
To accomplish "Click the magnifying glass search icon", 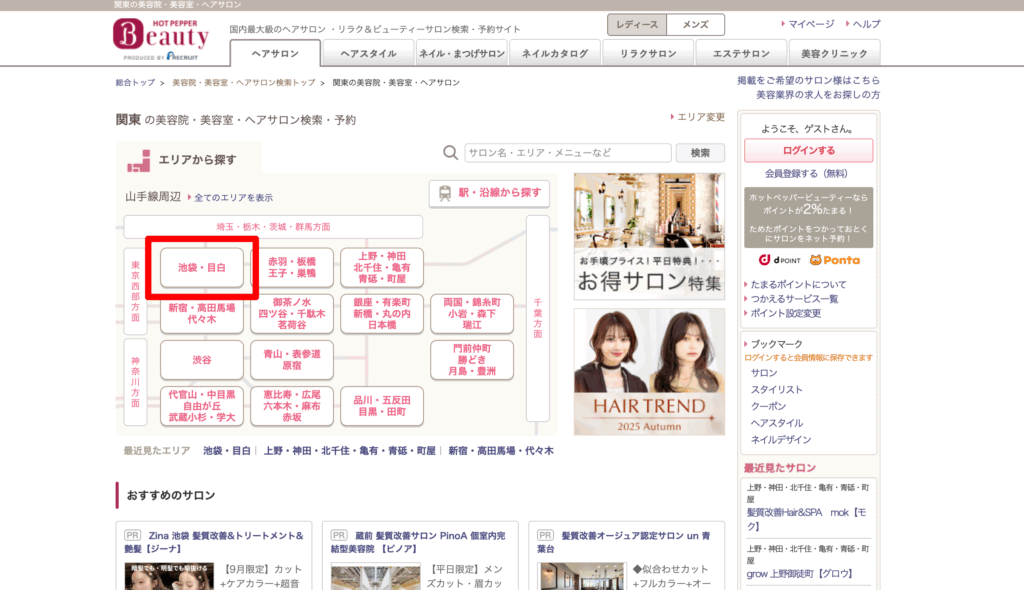I will (450, 153).
